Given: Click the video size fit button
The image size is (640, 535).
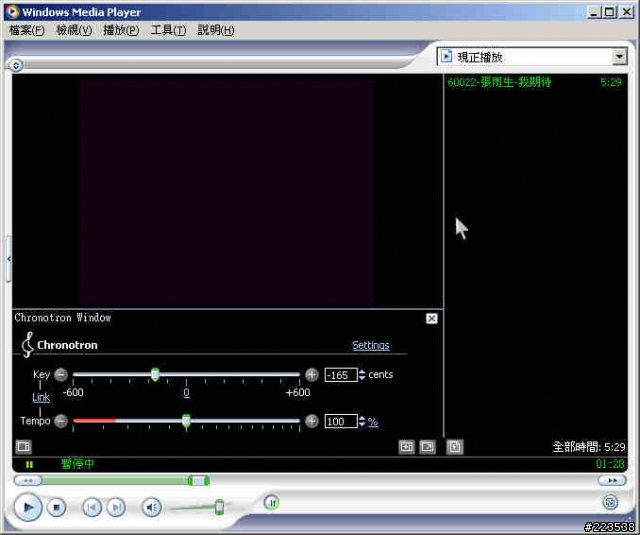Looking at the screenshot, I should pos(407,447).
